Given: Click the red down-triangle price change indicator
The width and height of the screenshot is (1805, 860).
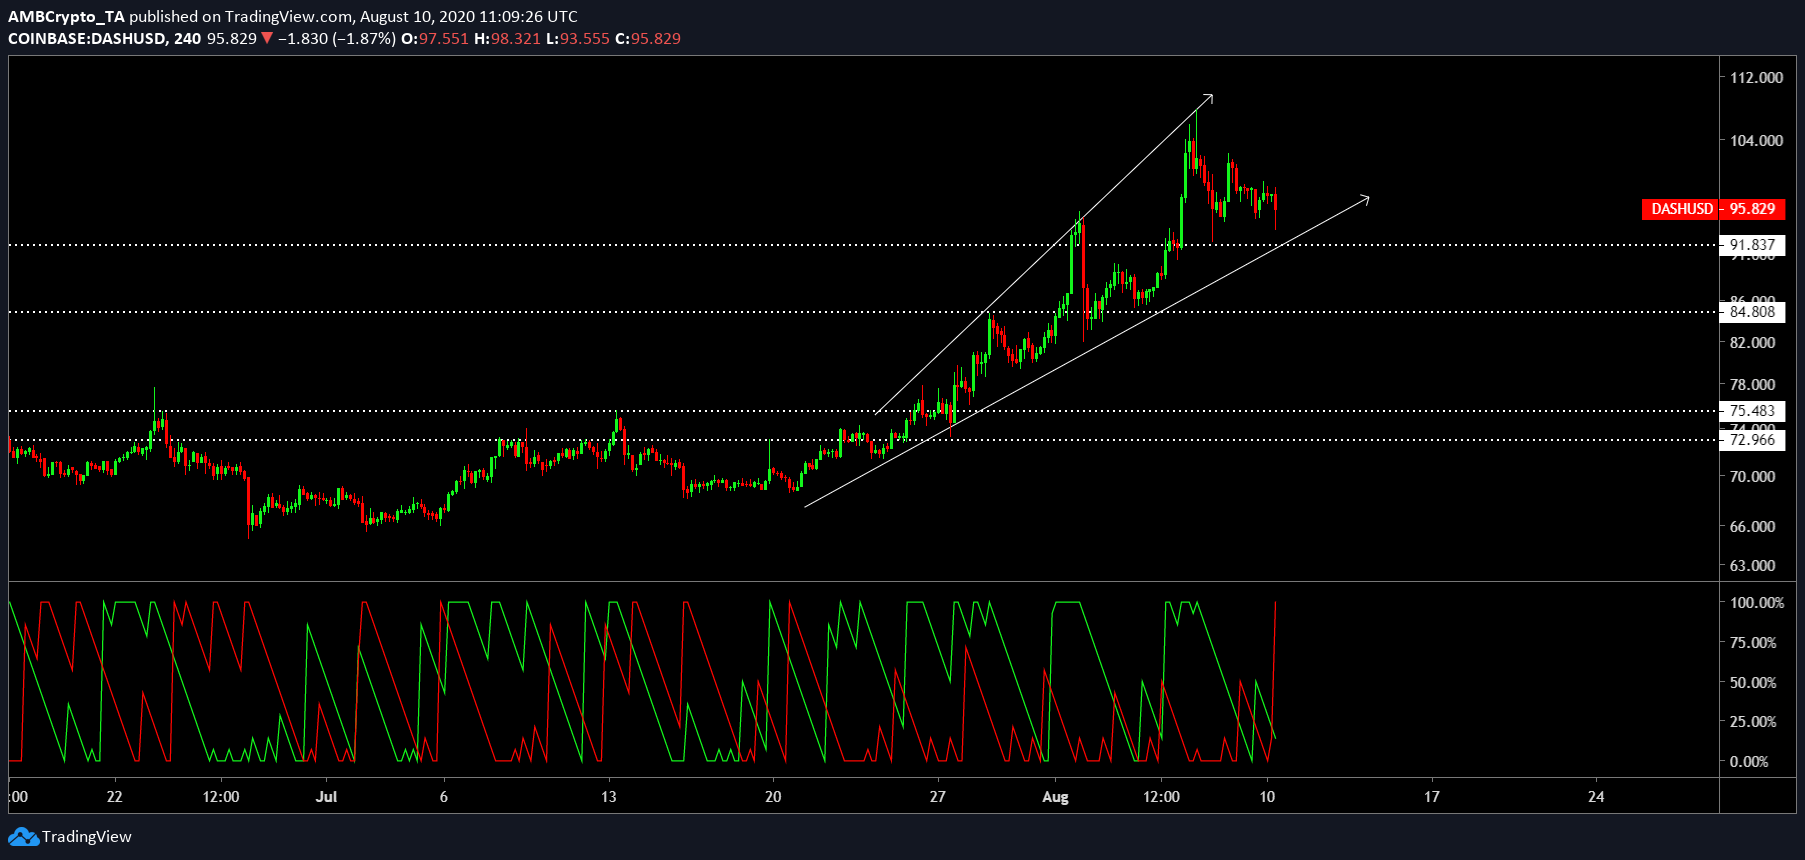Looking at the screenshot, I should [x=267, y=39].
